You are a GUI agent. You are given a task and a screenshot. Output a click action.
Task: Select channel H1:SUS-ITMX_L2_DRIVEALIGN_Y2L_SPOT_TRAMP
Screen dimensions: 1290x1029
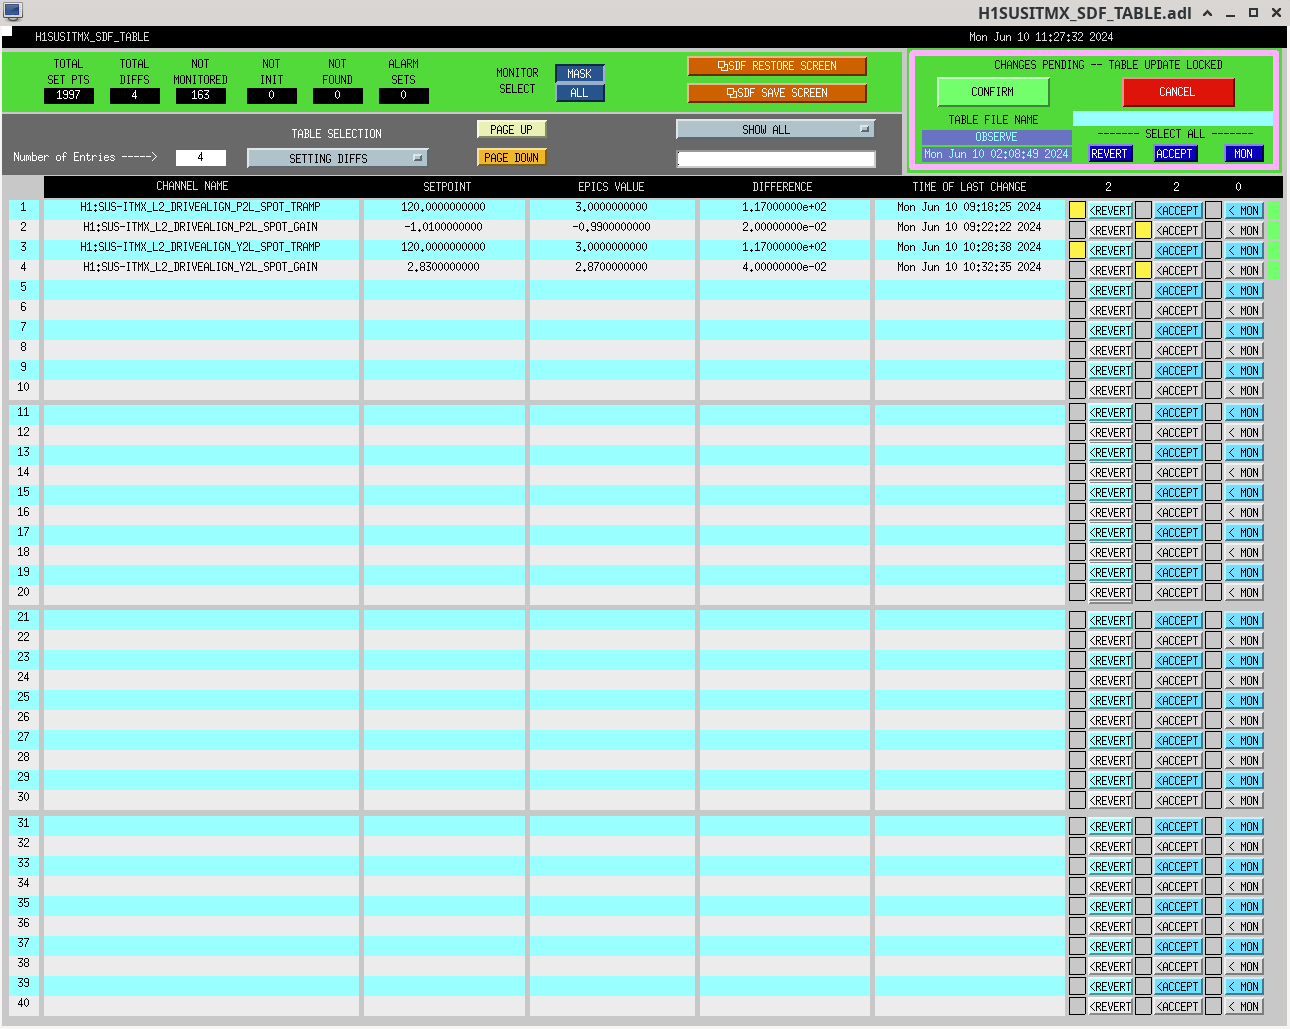(201, 248)
